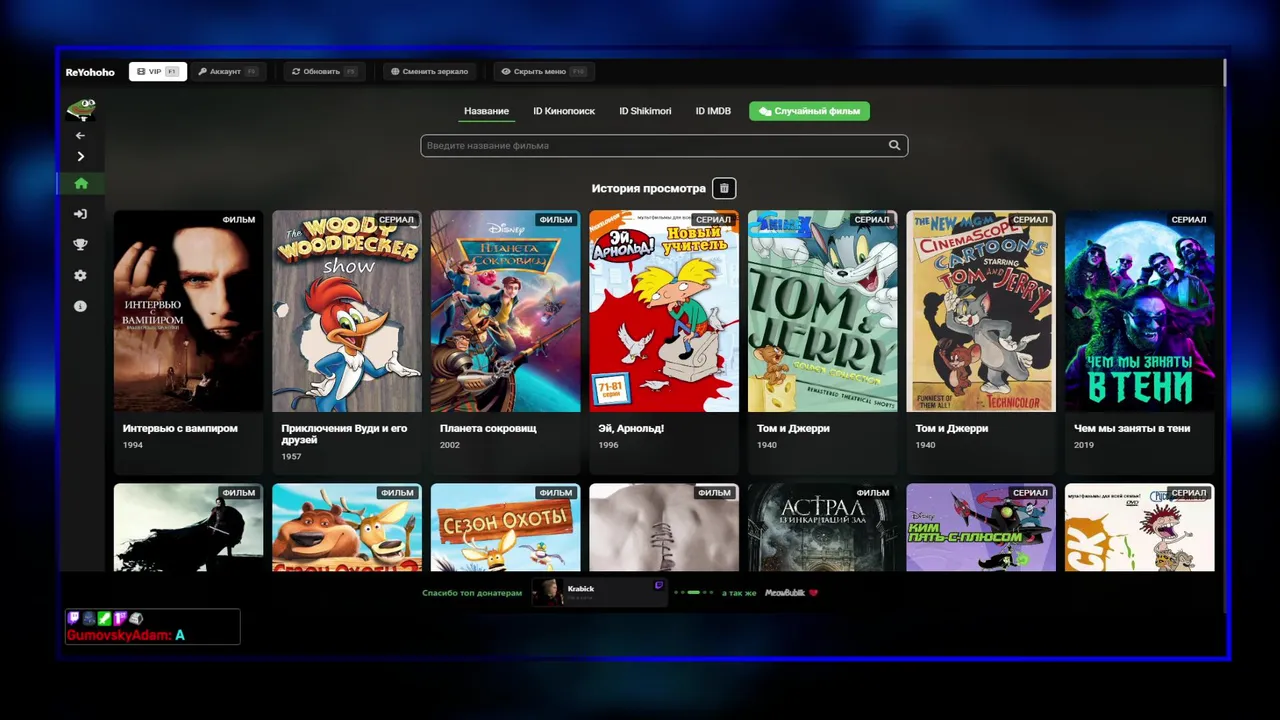Click donor Krabick card
Screen dimensions: 1280x720
pyautogui.click(x=599, y=592)
